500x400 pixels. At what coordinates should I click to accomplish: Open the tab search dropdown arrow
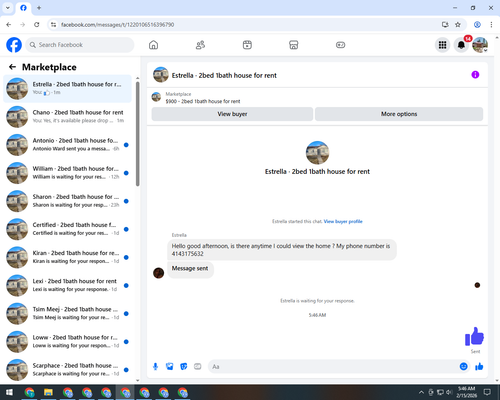pyautogui.click(x=8, y=8)
